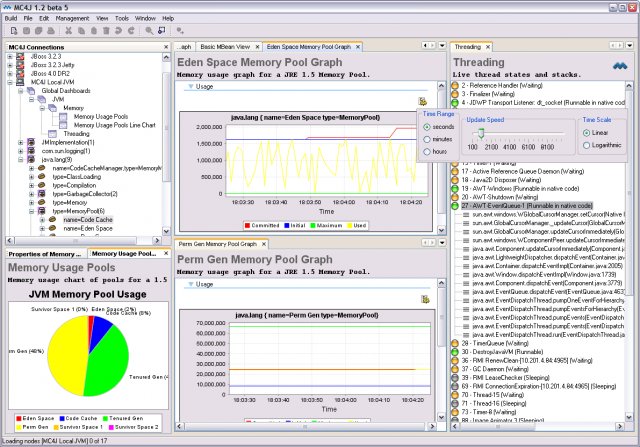Open the Tools menu
The width and height of the screenshot is (640, 447).
122,18
